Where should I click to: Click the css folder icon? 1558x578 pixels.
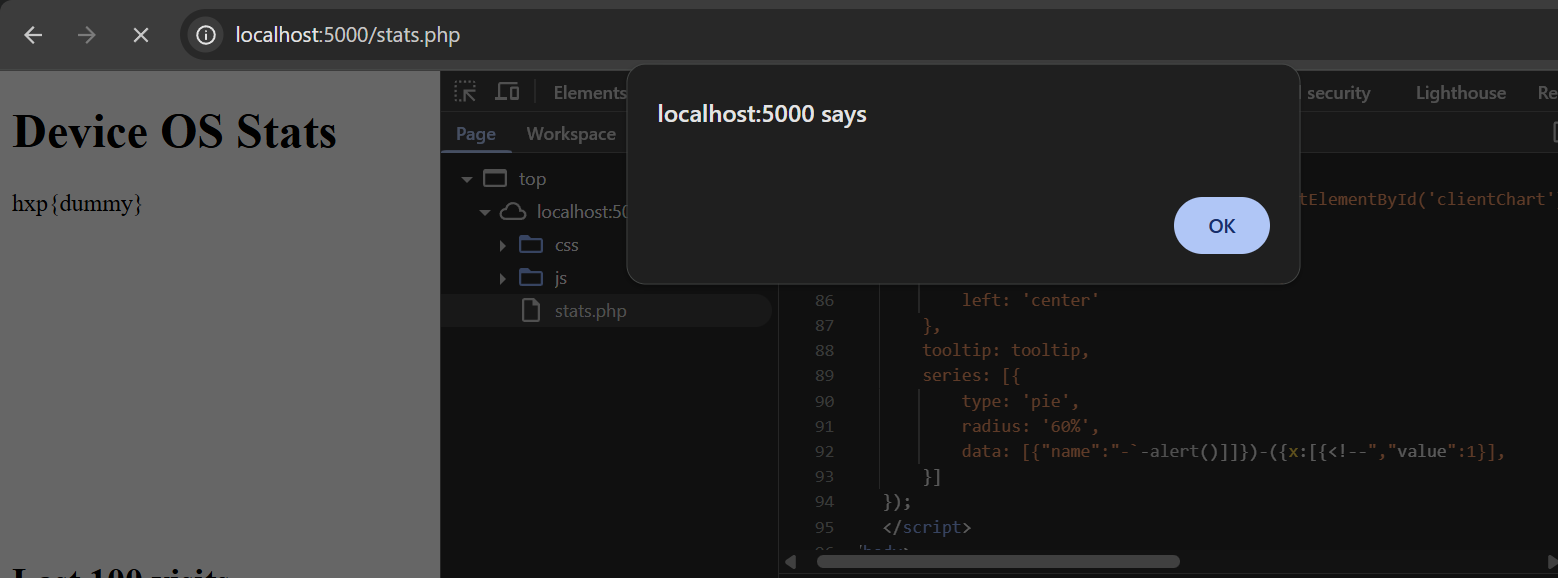[531, 244]
